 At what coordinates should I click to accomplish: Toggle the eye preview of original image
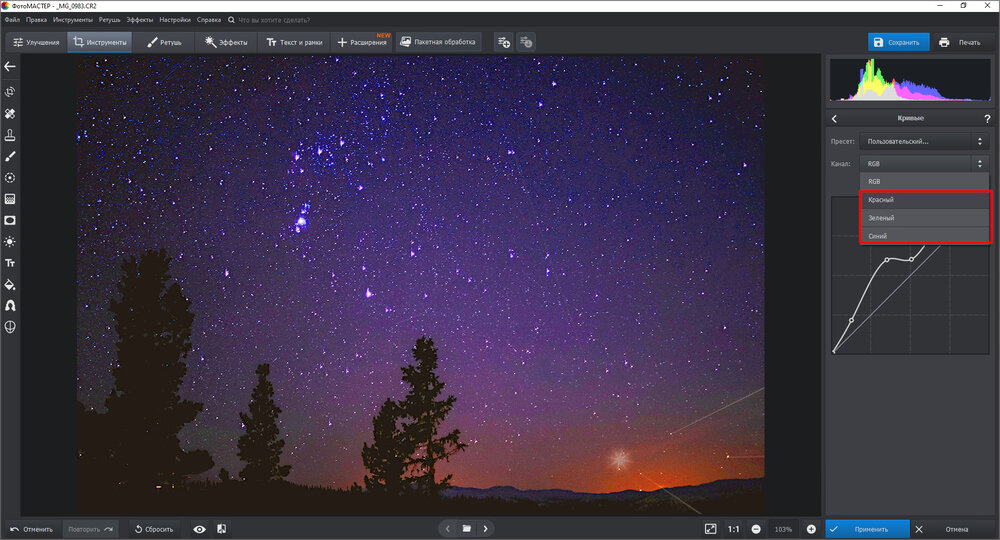click(x=199, y=529)
